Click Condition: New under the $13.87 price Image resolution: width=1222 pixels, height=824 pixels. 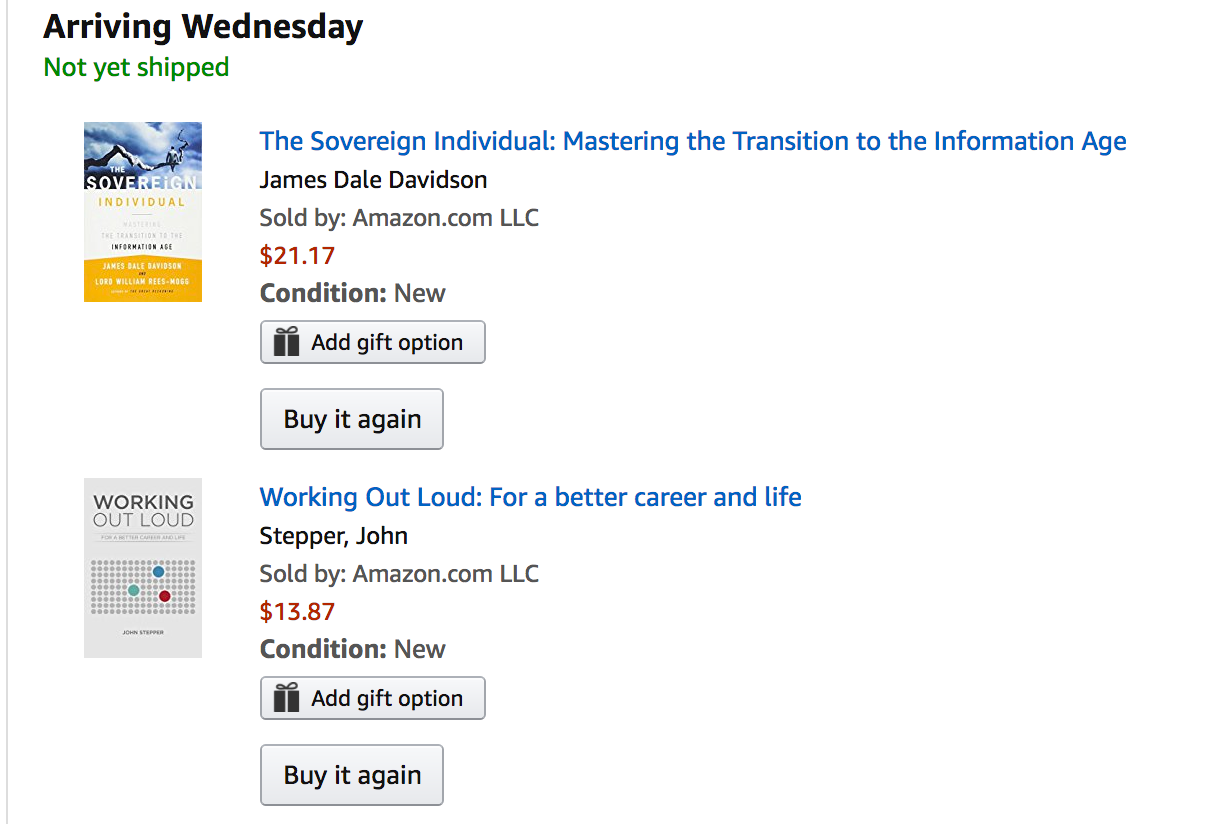click(x=353, y=649)
